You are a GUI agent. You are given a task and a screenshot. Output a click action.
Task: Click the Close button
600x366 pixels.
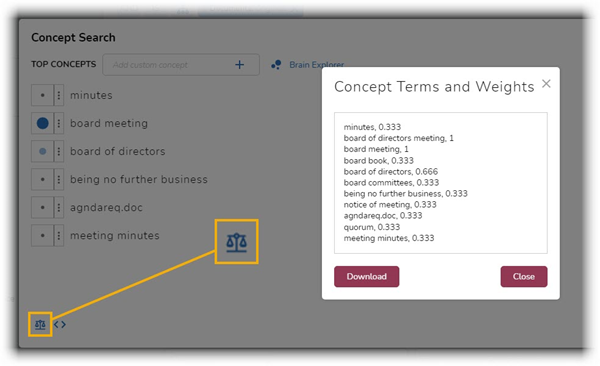[524, 276]
